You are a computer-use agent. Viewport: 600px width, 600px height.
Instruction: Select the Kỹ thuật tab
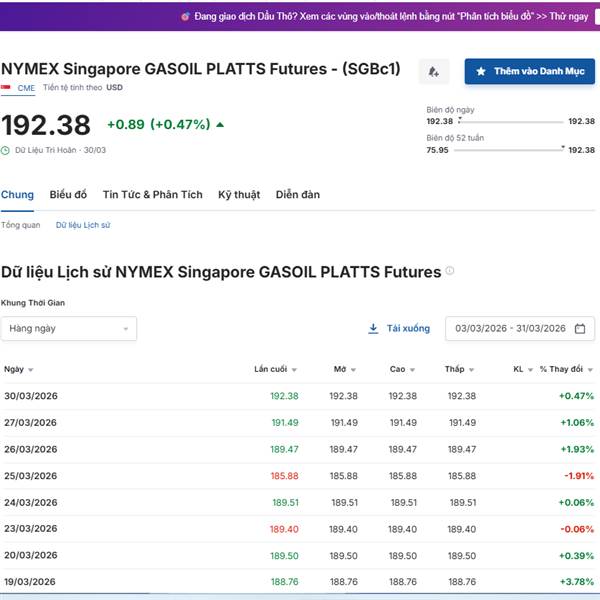[239, 195]
